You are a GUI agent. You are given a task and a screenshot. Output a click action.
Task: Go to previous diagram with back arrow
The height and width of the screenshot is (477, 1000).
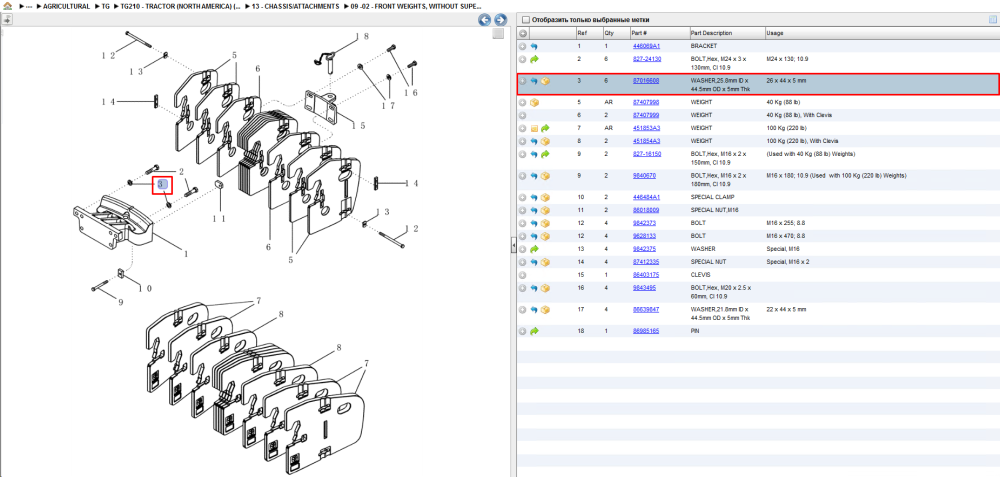coord(485,20)
